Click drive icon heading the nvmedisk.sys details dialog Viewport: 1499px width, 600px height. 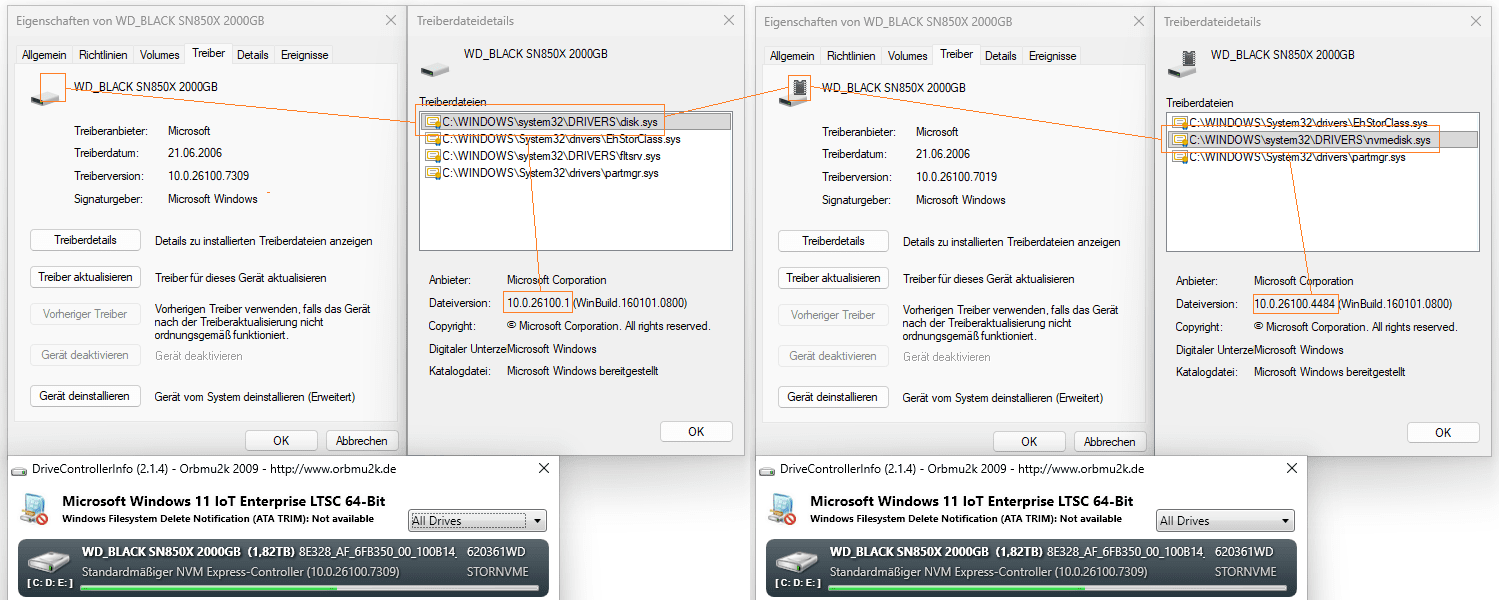coord(1182,64)
